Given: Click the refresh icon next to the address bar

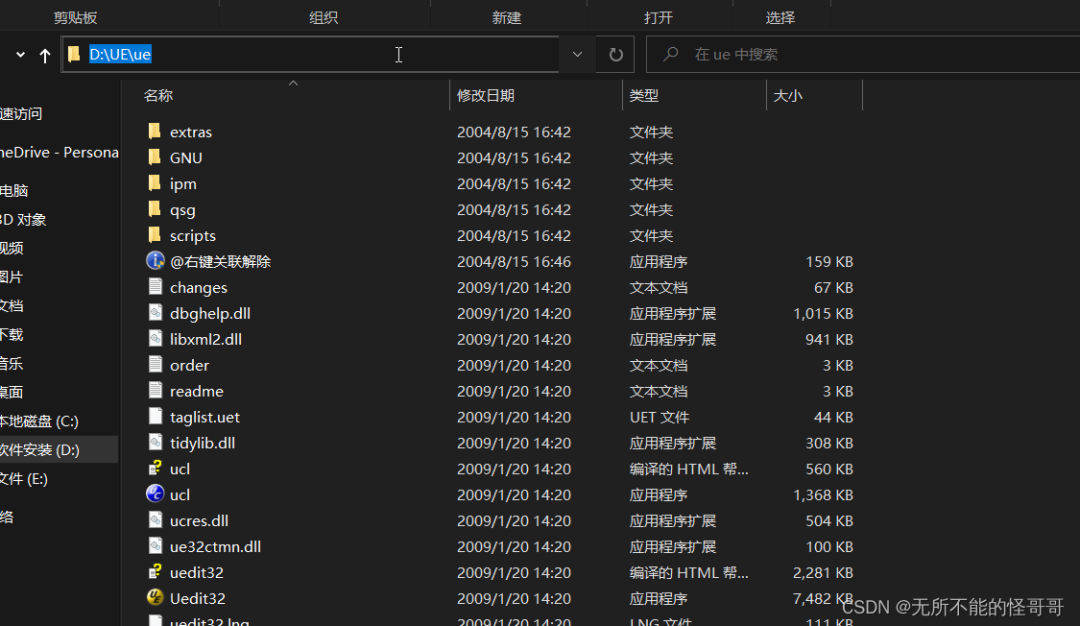Looking at the screenshot, I should (615, 55).
